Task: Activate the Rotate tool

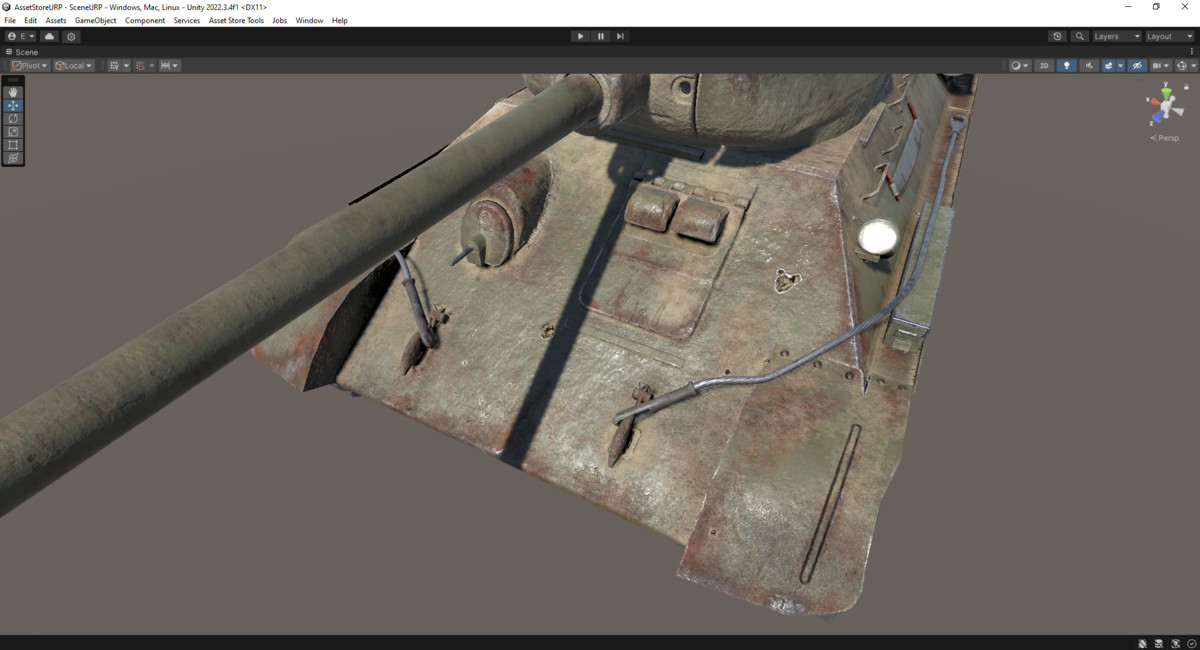Action: pos(13,118)
